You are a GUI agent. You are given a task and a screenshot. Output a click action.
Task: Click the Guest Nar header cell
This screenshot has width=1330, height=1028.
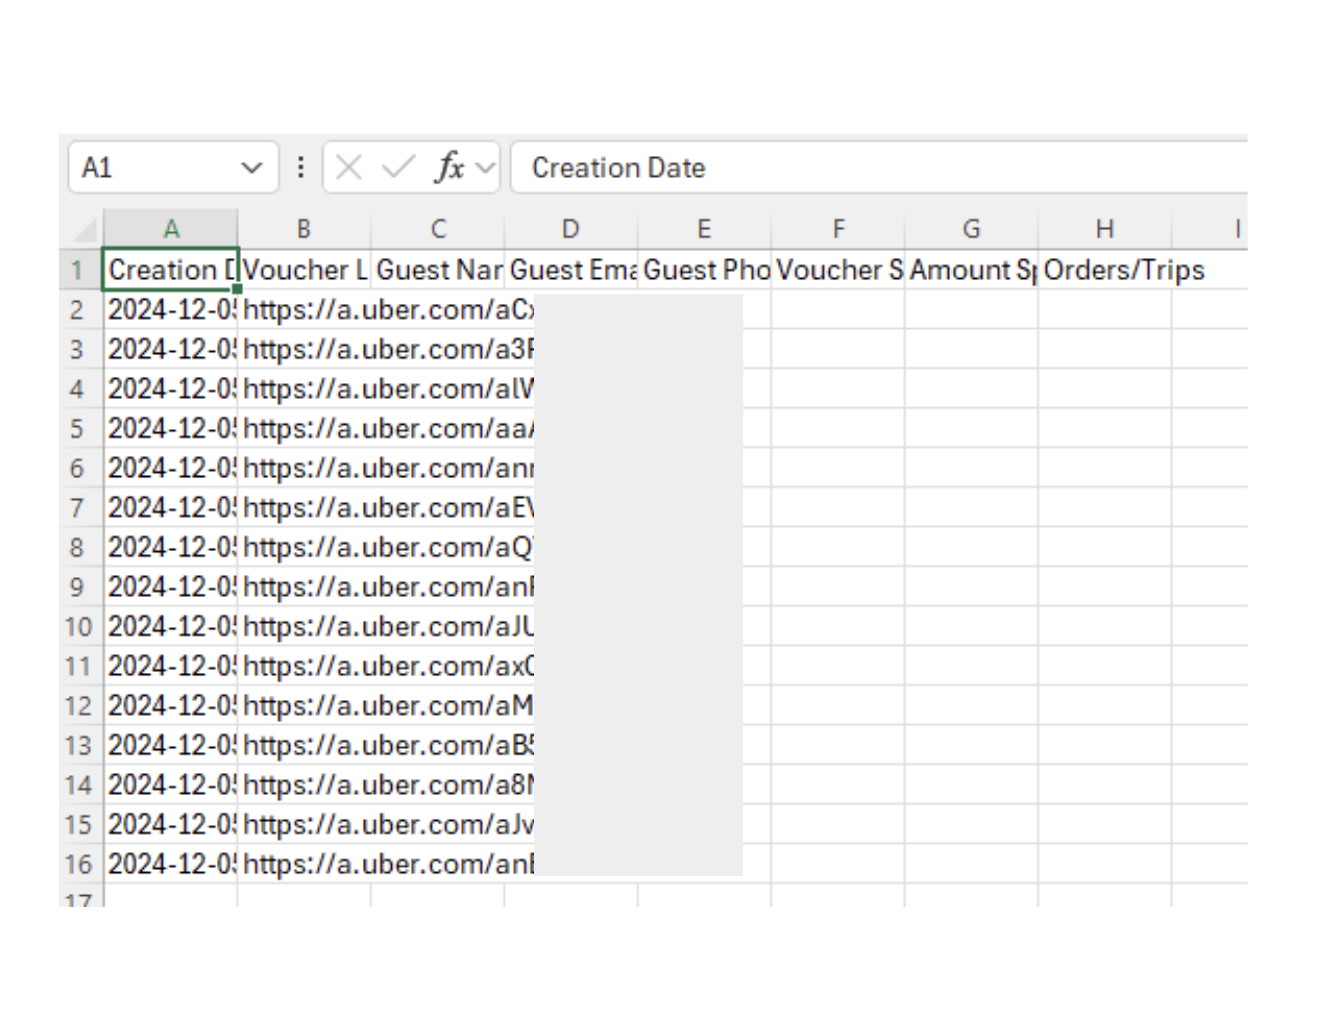[x=438, y=270]
